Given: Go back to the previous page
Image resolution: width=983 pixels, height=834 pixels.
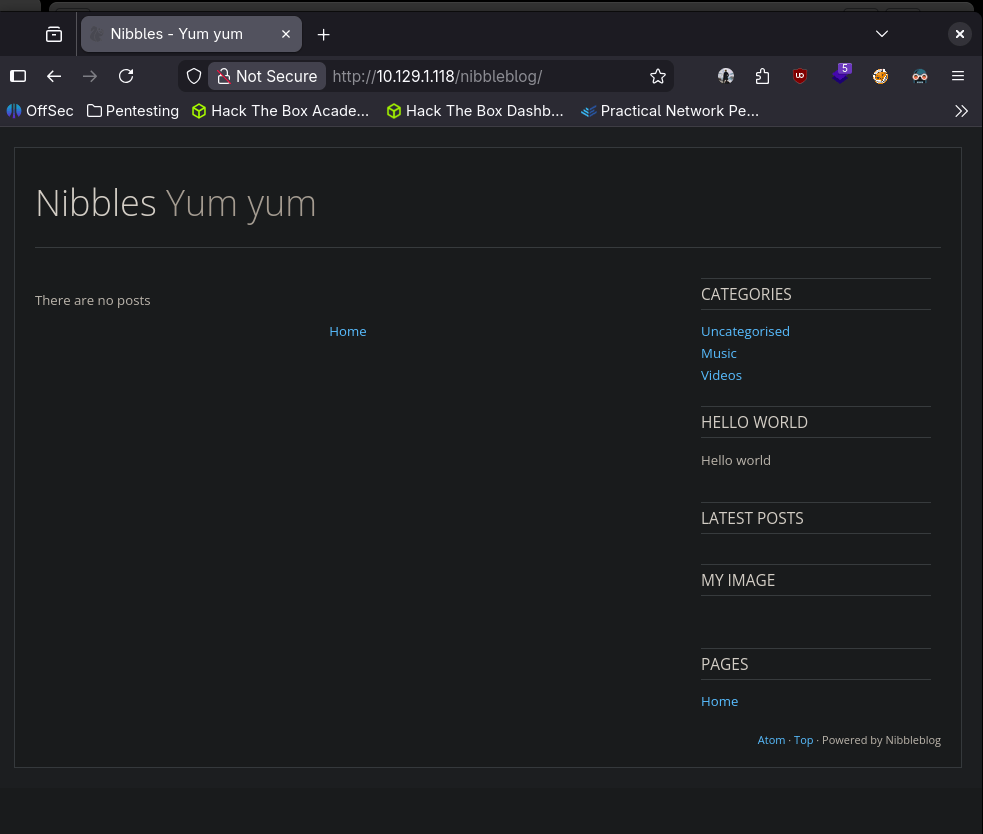Looking at the screenshot, I should (54, 76).
